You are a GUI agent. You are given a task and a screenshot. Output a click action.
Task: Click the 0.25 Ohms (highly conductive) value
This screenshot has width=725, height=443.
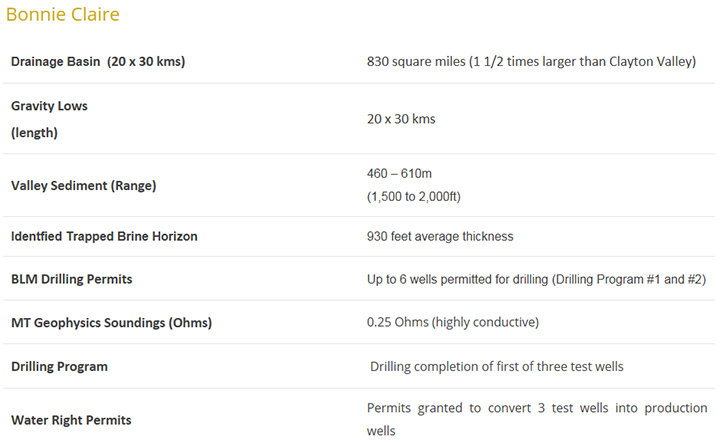click(453, 322)
